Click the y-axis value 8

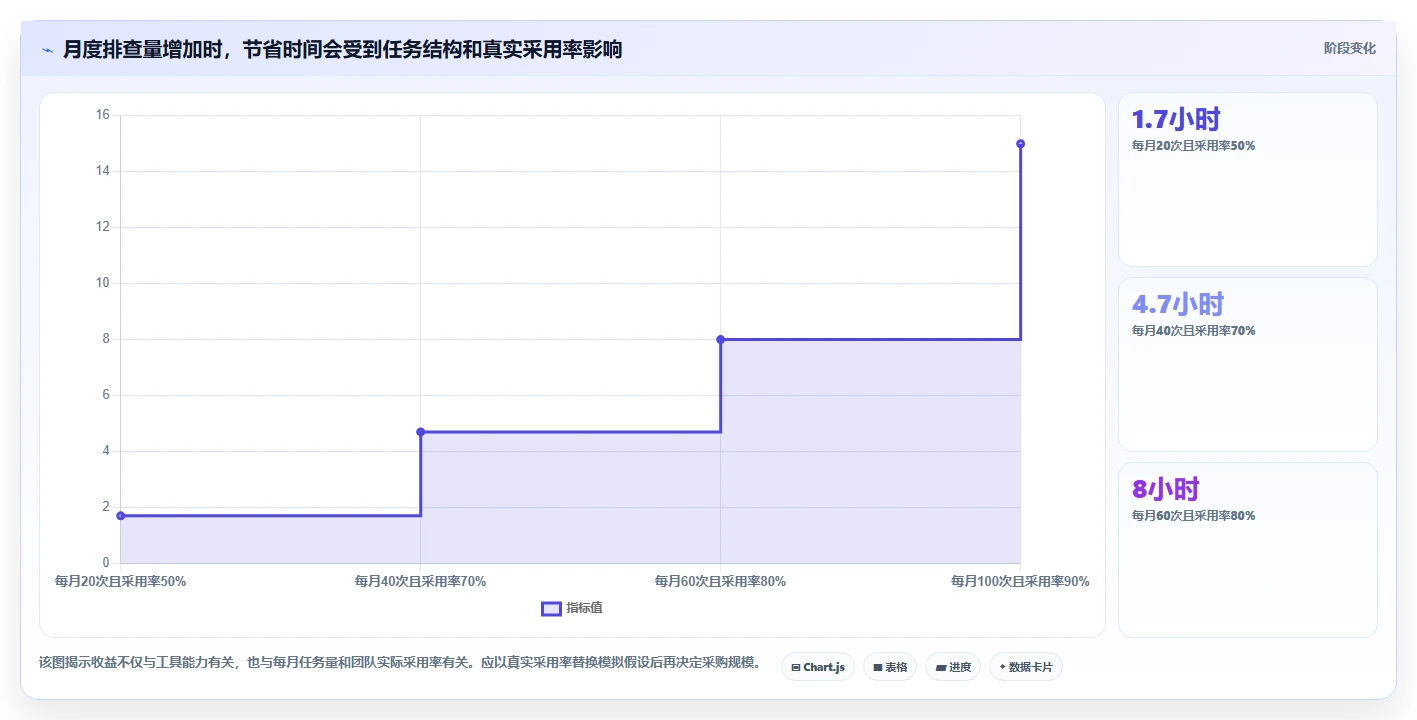(x=105, y=339)
